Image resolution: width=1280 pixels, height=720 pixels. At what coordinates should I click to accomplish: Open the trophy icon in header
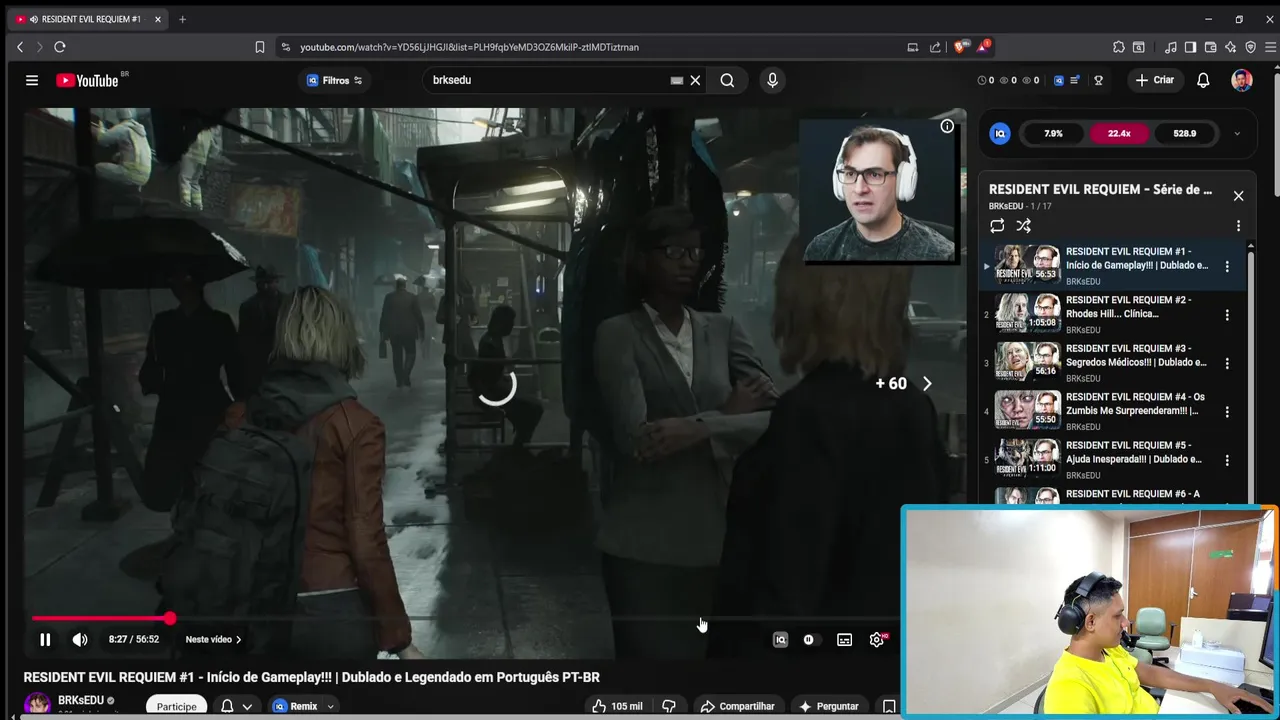[x=1098, y=80]
